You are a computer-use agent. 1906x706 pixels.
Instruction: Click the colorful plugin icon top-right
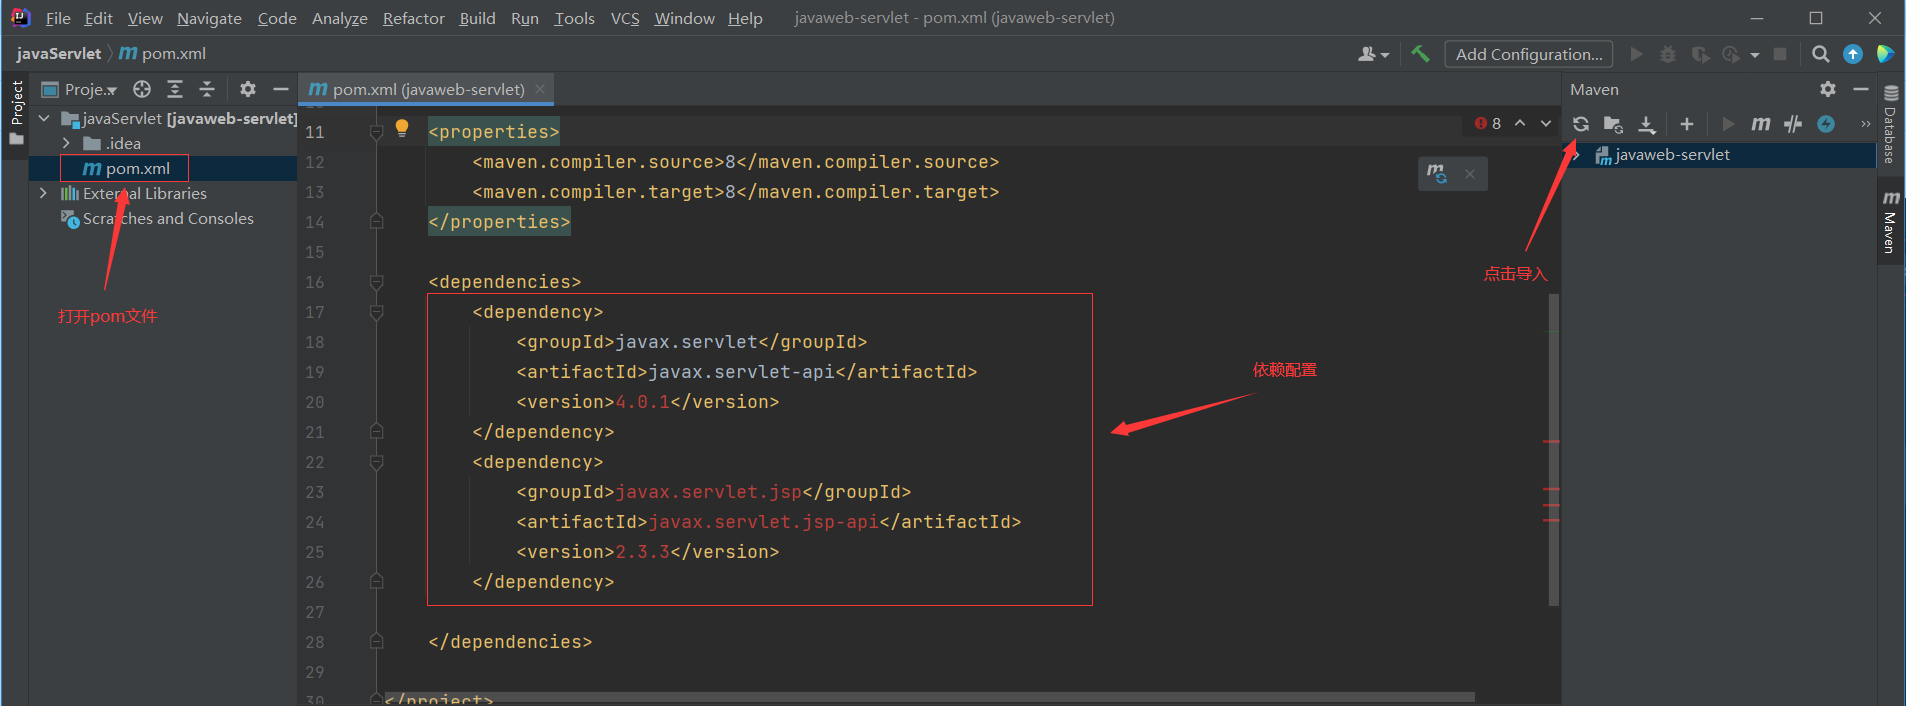pyautogui.click(x=1885, y=54)
